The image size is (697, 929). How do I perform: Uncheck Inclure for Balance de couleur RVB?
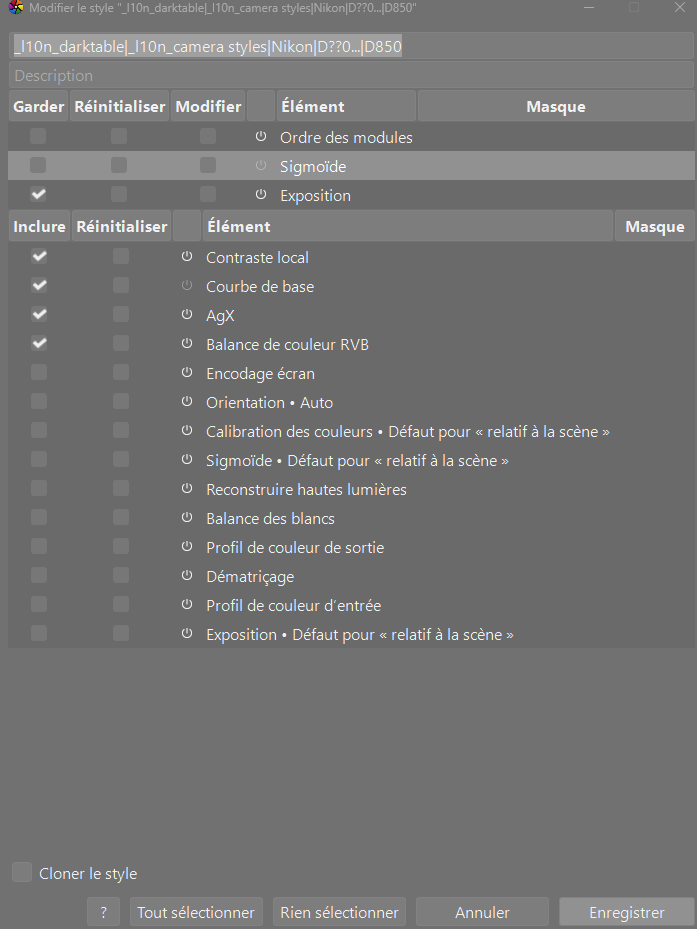[39, 344]
